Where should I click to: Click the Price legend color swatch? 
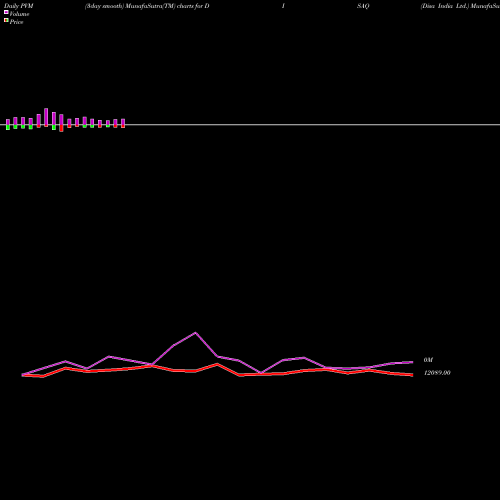click(6, 20)
